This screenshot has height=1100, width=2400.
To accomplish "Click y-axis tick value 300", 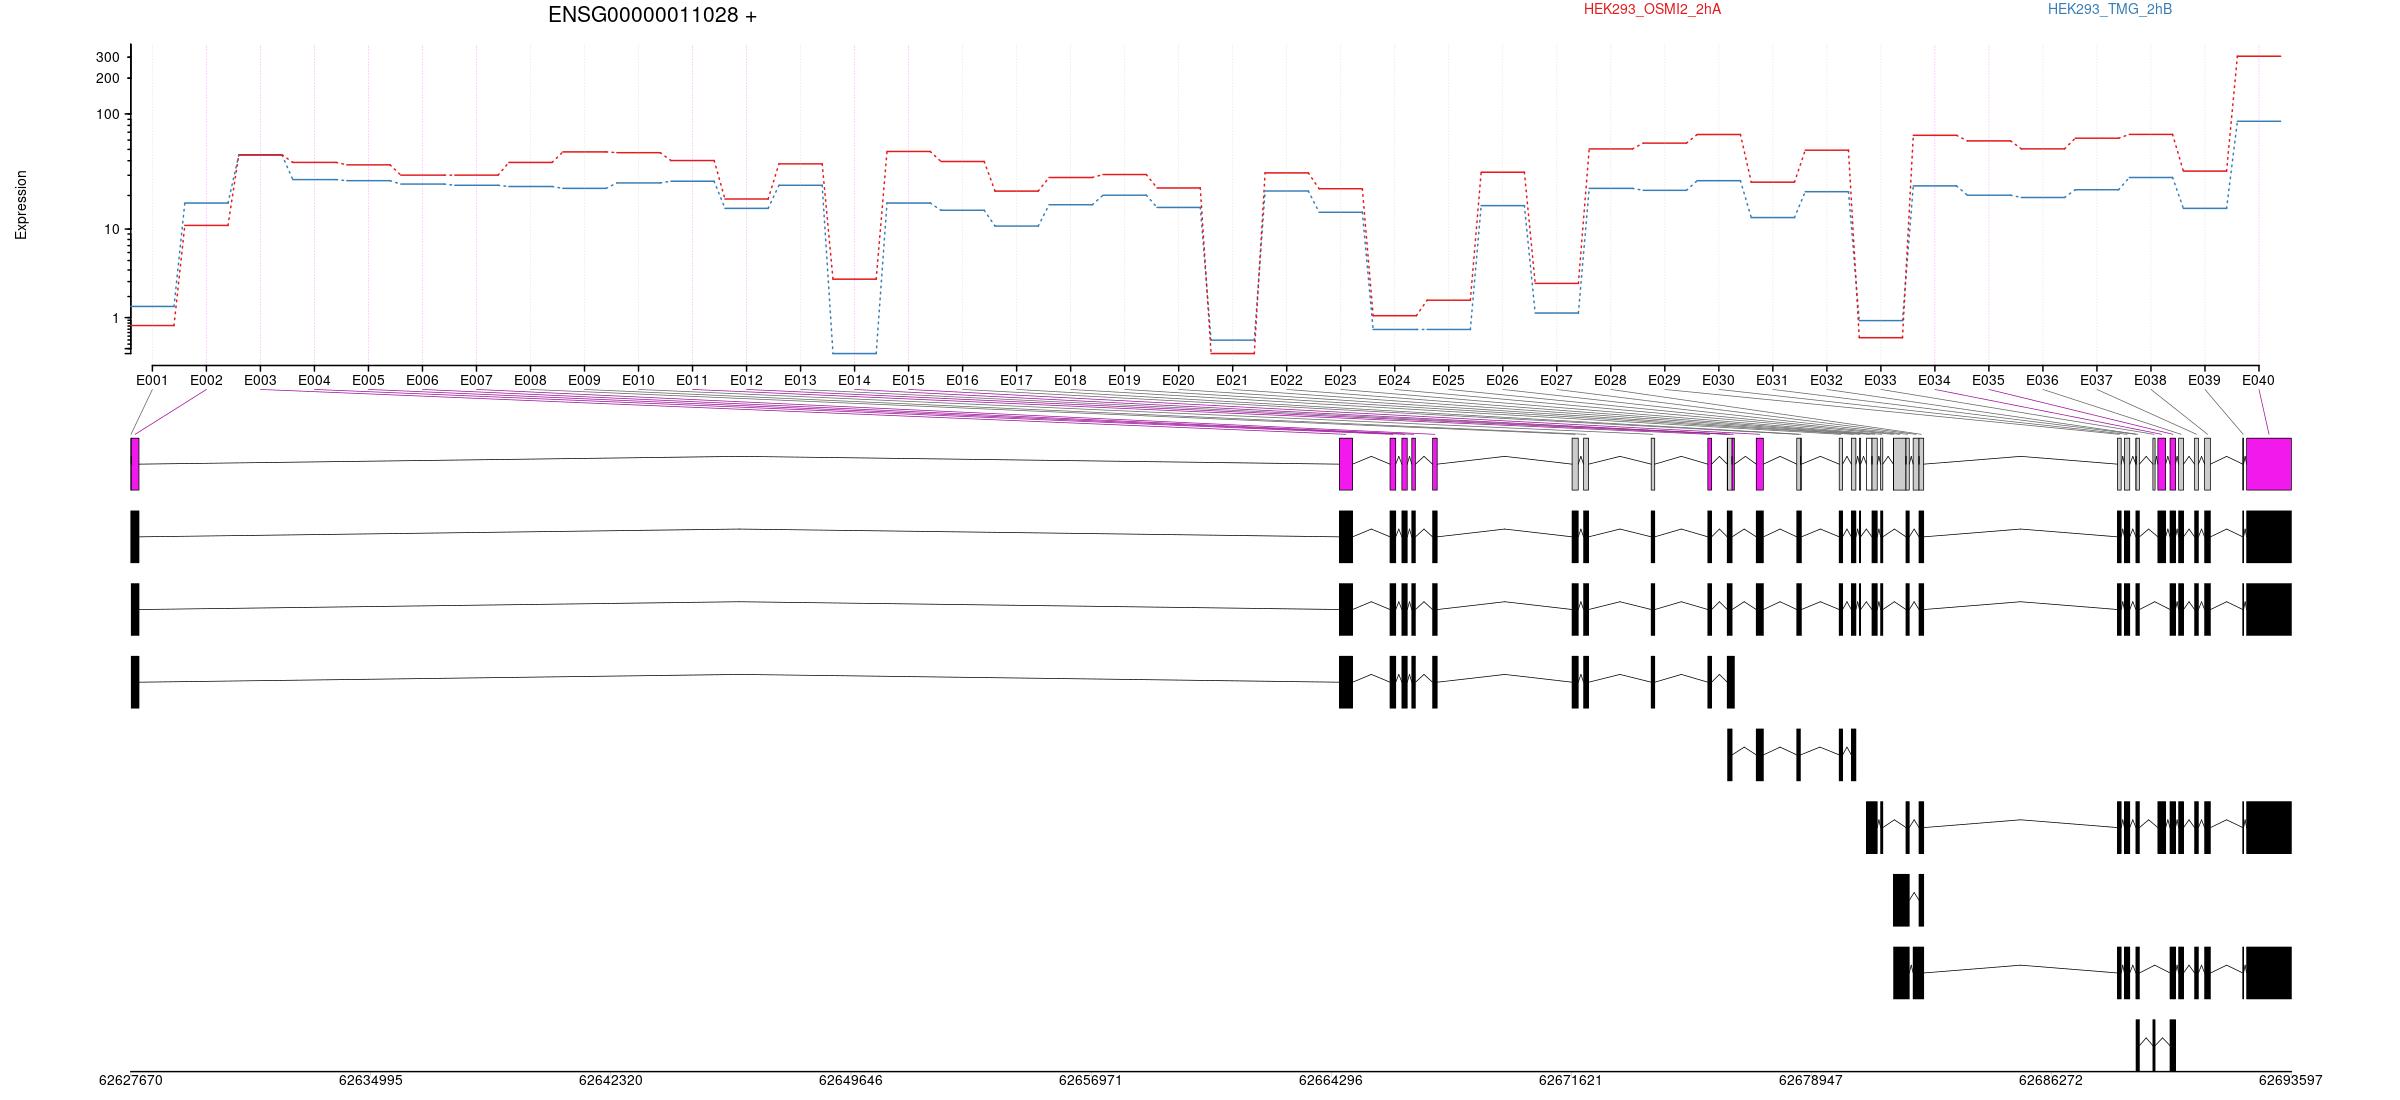I will pos(107,57).
